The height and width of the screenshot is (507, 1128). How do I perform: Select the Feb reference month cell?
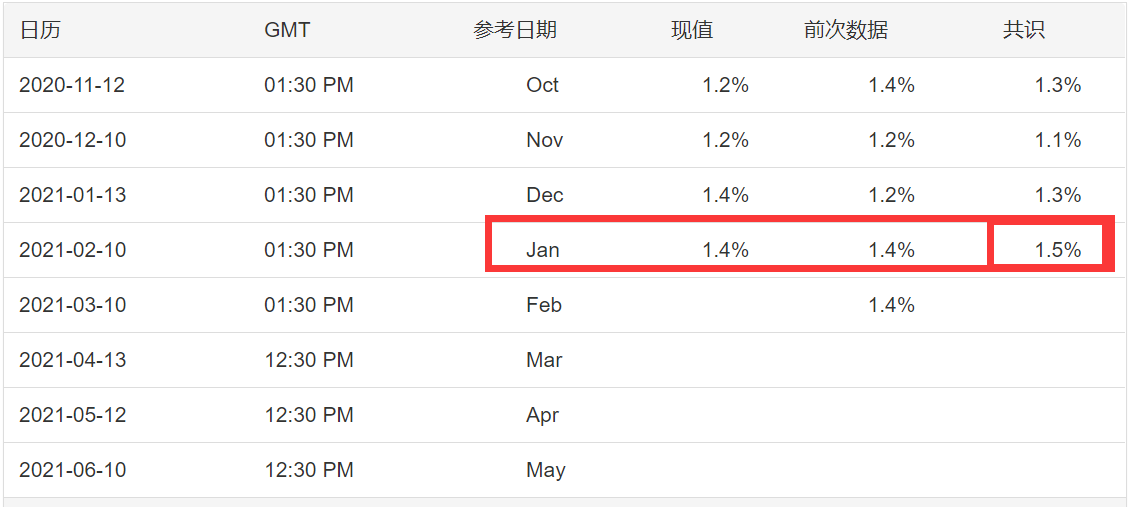pyautogui.click(x=544, y=305)
